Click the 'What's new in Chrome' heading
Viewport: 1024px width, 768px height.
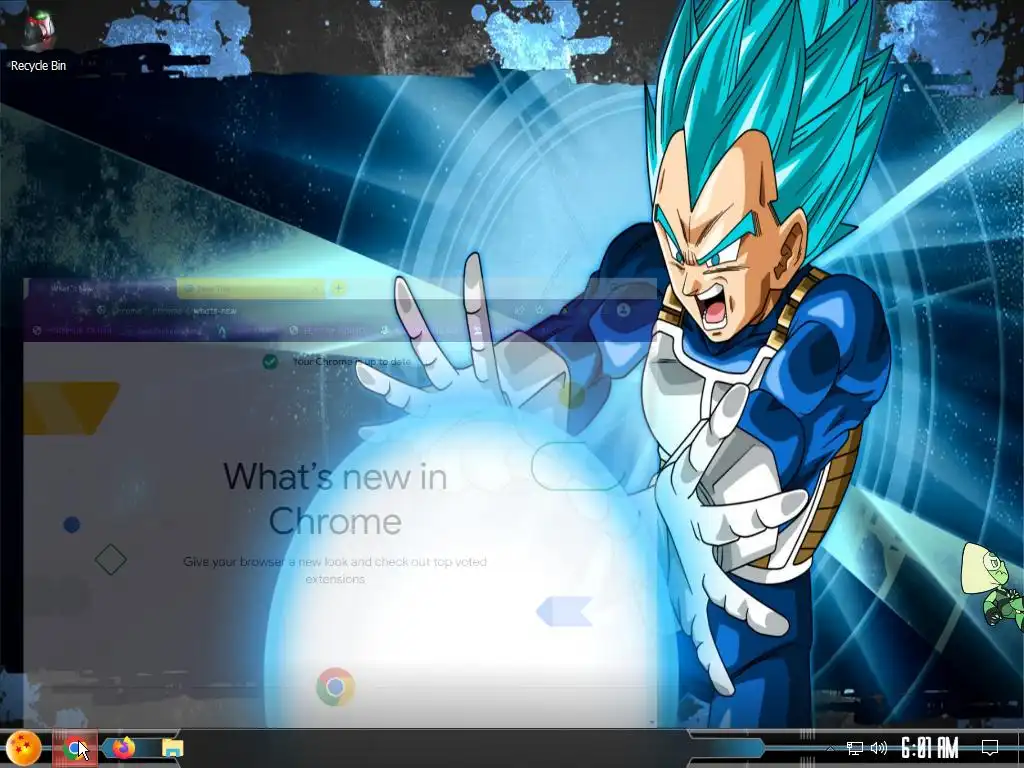[x=335, y=498]
